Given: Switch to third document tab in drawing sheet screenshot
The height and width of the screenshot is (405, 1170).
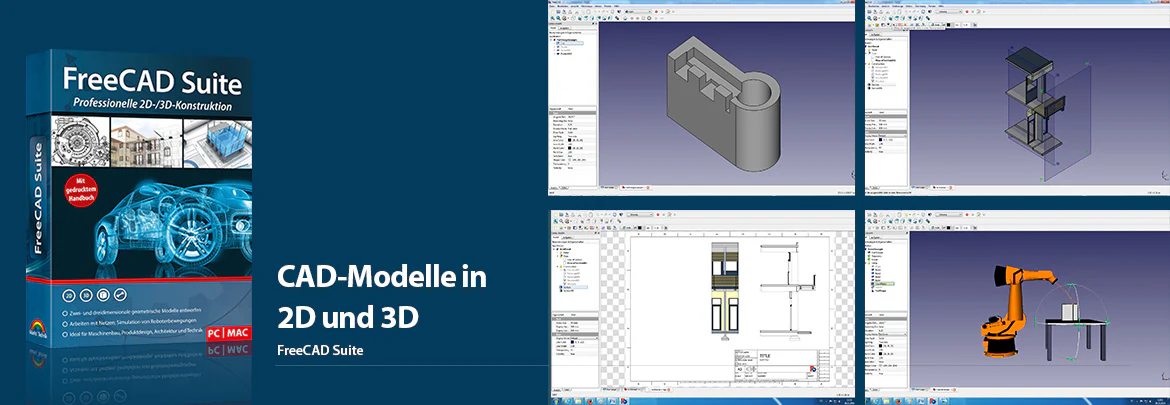Looking at the screenshot, I should pyautogui.click(x=659, y=389).
